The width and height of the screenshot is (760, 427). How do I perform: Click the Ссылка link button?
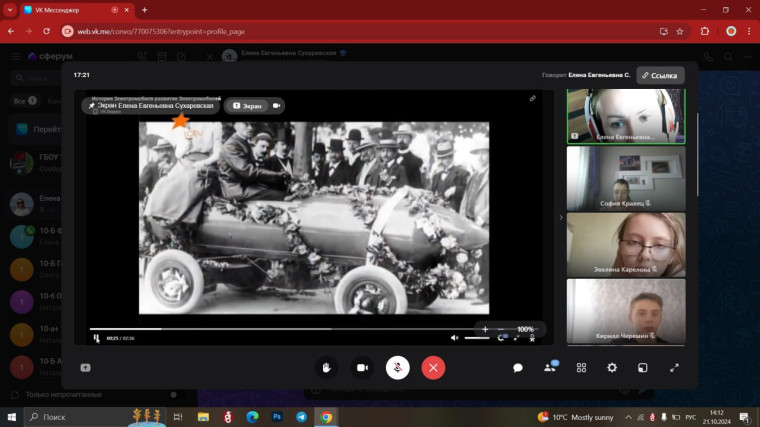[x=660, y=76]
